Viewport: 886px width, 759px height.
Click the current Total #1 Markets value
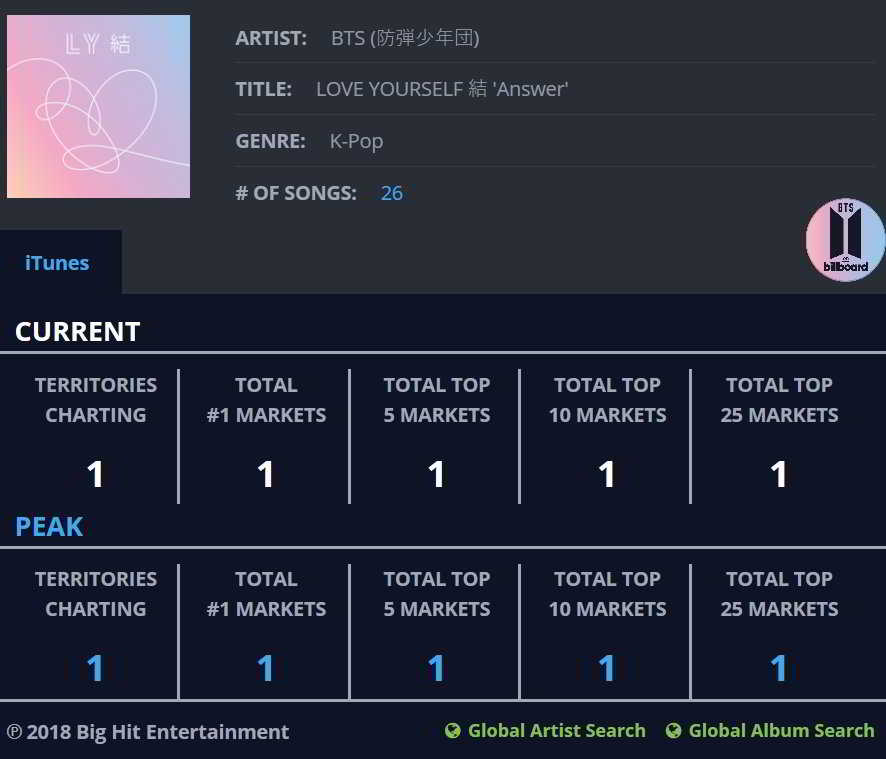266,474
